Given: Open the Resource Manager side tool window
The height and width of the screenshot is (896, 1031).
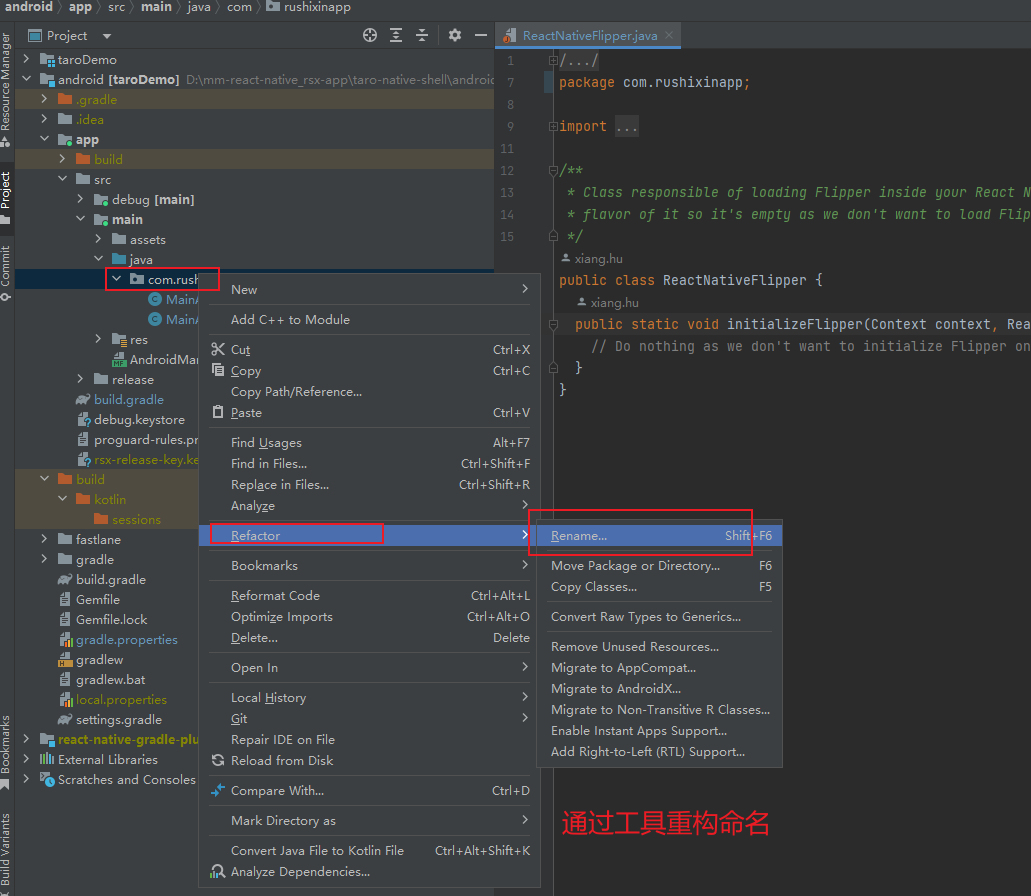Looking at the screenshot, I should point(6,89).
